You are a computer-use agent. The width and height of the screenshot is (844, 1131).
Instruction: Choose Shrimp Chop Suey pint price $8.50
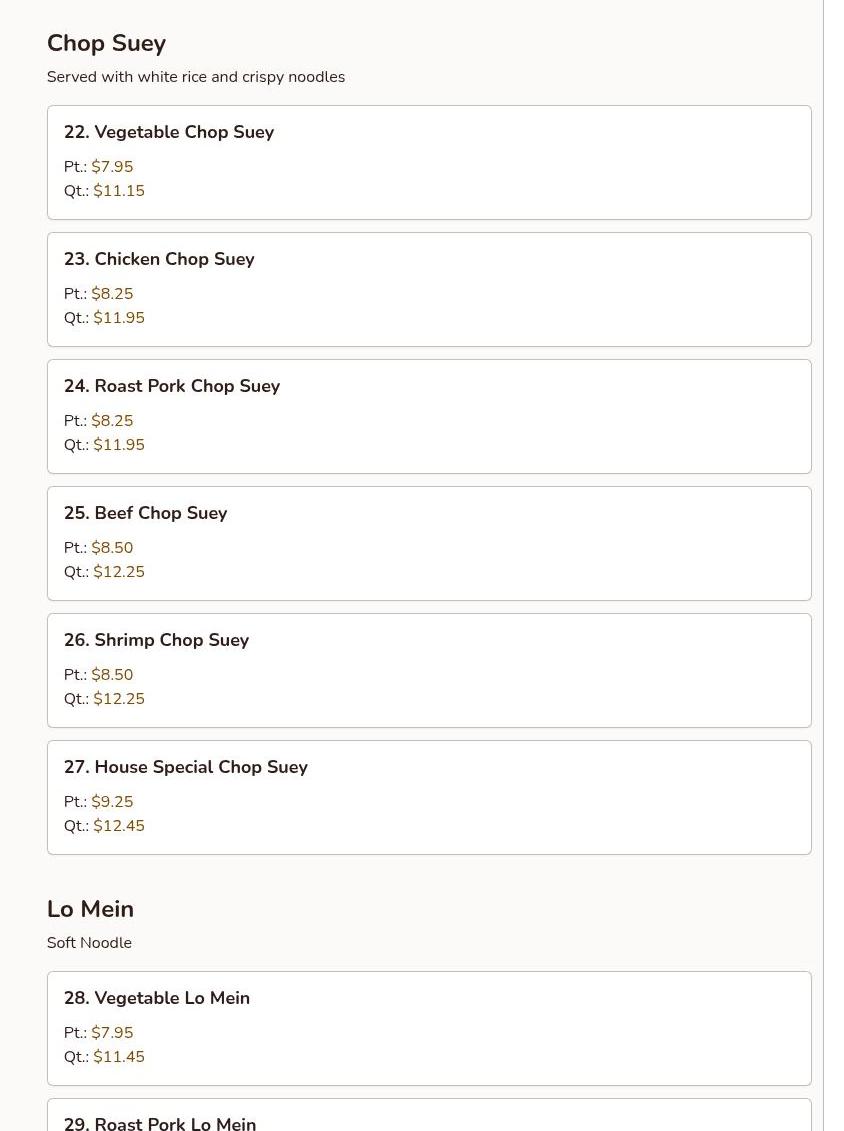pyautogui.click(x=112, y=675)
